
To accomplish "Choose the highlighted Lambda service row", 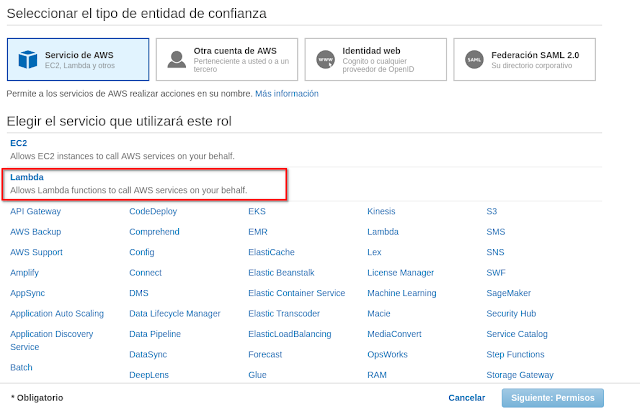I will point(144,184).
